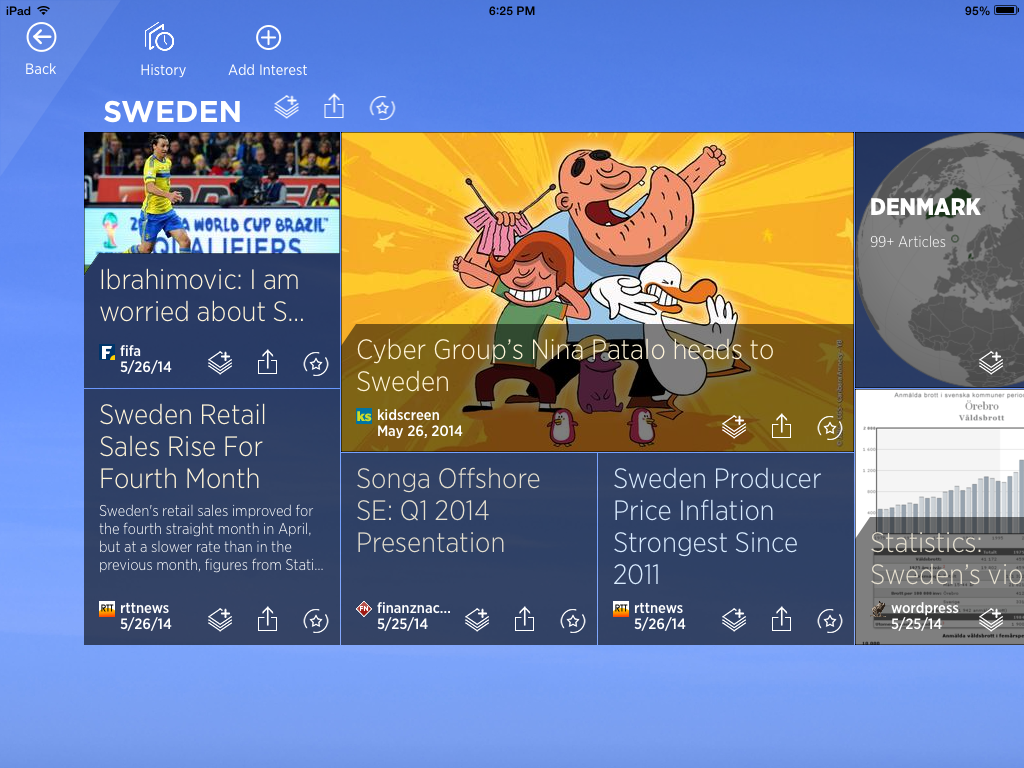1024x768 pixels.
Task: Share the Producer Price Inflation article
Action: tap(781, 620)
